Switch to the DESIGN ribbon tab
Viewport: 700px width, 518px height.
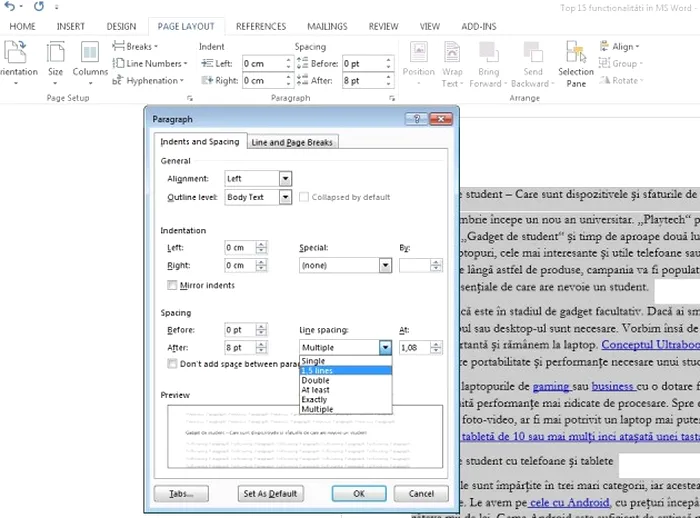tap(121, 26)
